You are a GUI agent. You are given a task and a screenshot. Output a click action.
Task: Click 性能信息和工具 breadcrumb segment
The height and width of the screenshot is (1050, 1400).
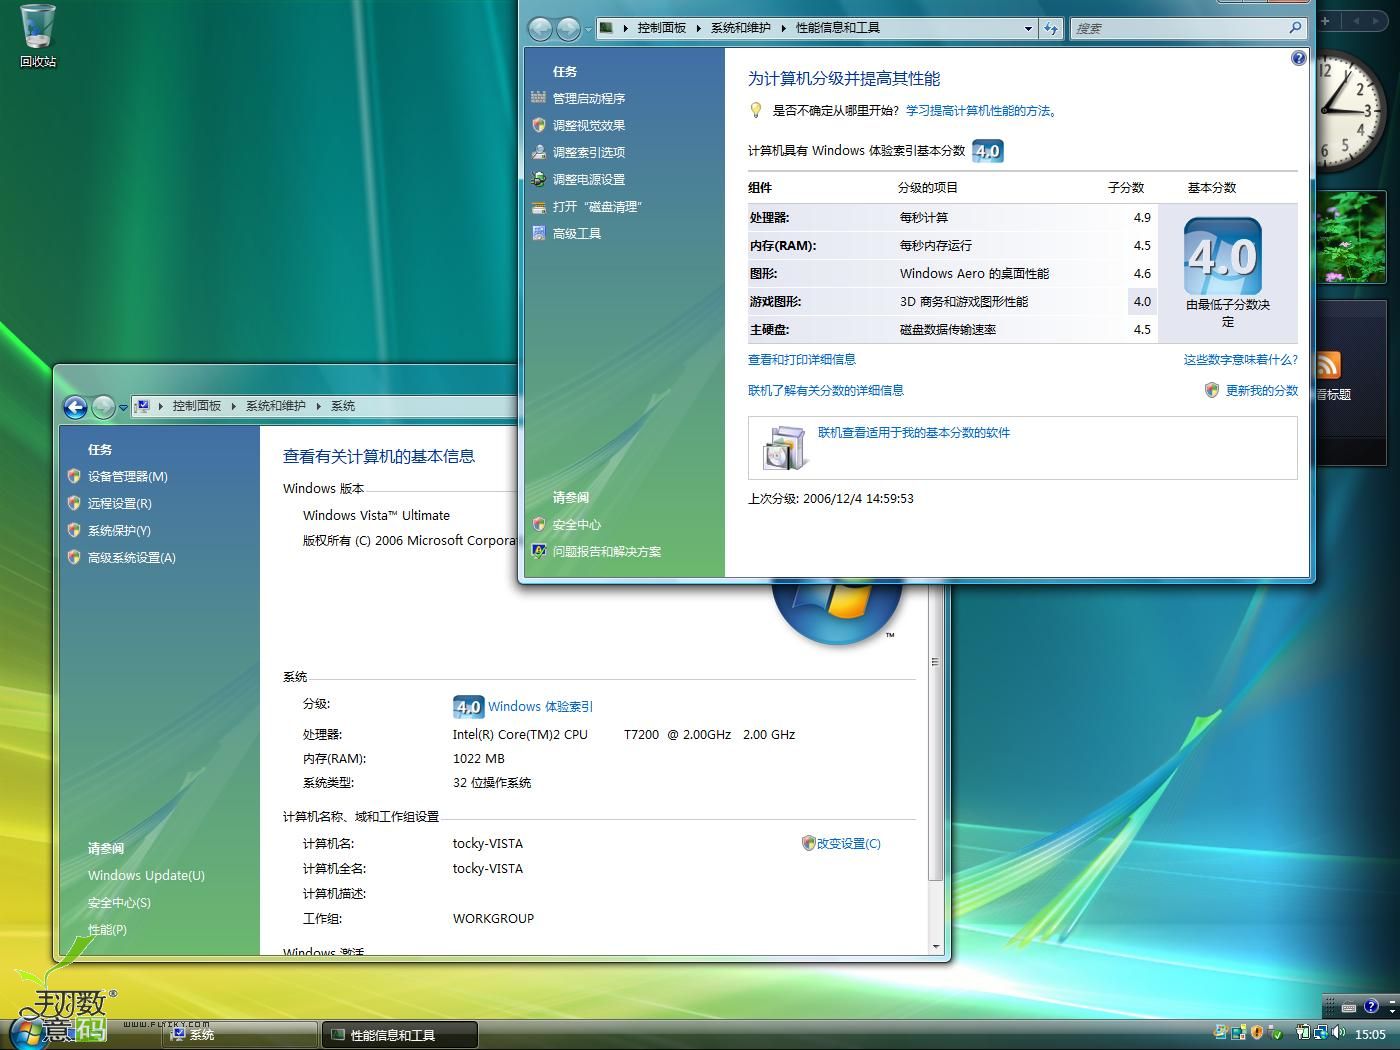coord(837,28)
